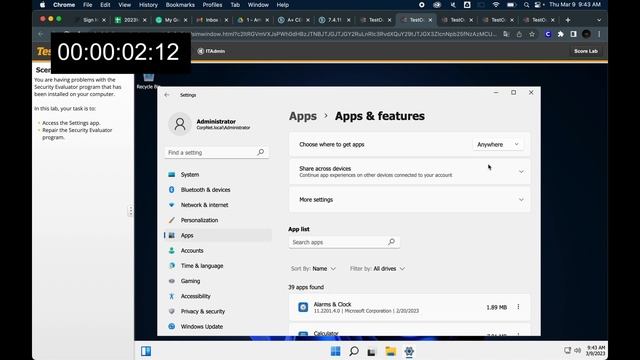The height and width of the screenshot is (360, 640).
Task: Click the Administrator profile avatar
Action: point(180,124)
